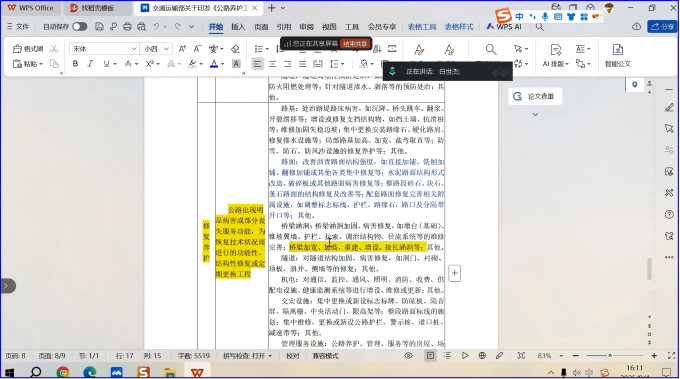This screenshot has width=680, height=379.
Task: Click the clear formatting eraser icon
Action: coord(235,49)
